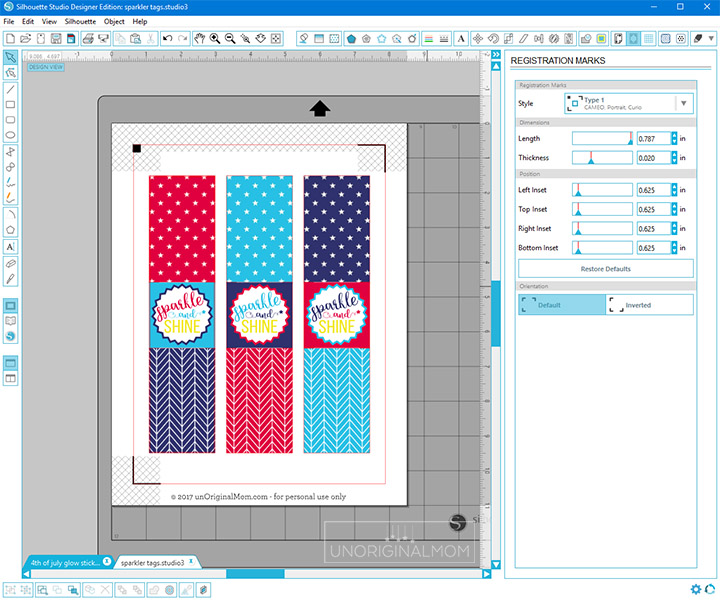Image resolution: width=720 pixels, height=601 pixels.
Task: Click the horizontal scrollbar thumb
Action: click(255, 573)
